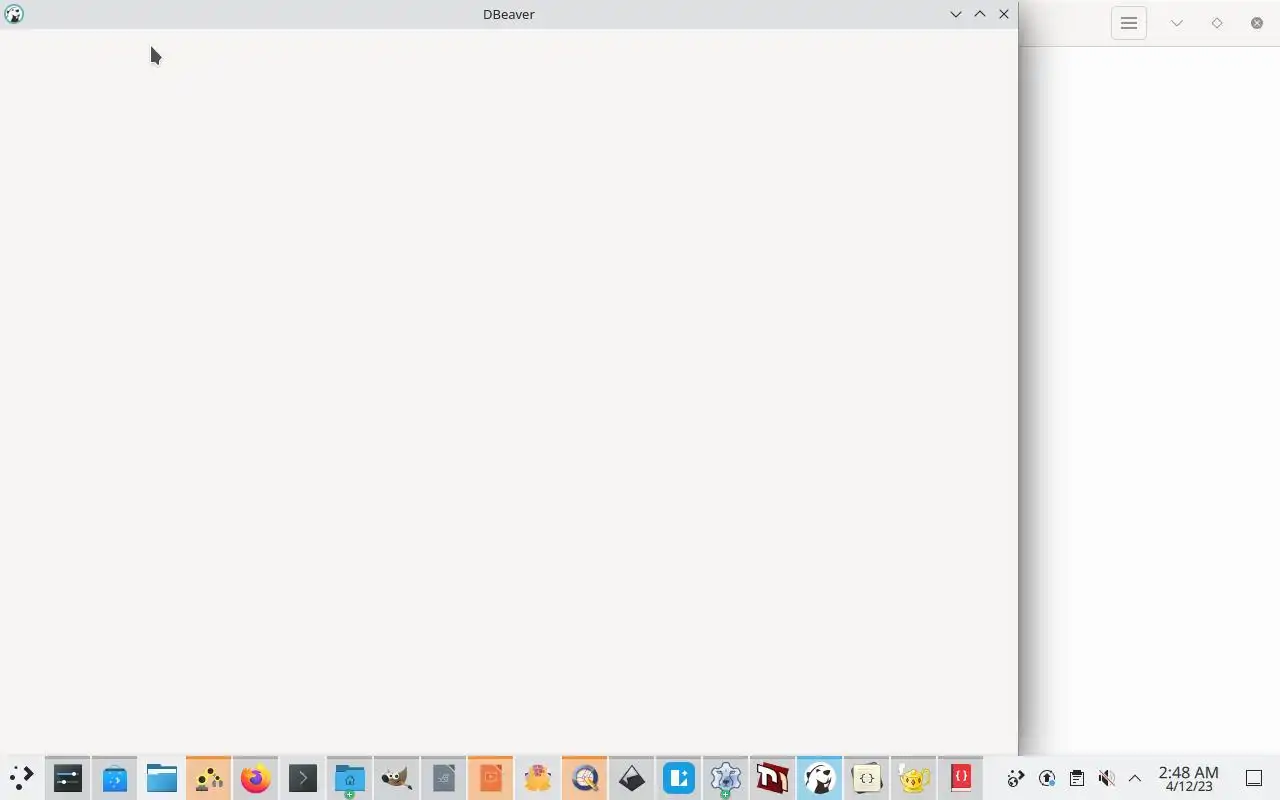Open the red curly-braces book taskbar icon
Viewport: 1280px width, 800px height.
click(x=960, y=777)
